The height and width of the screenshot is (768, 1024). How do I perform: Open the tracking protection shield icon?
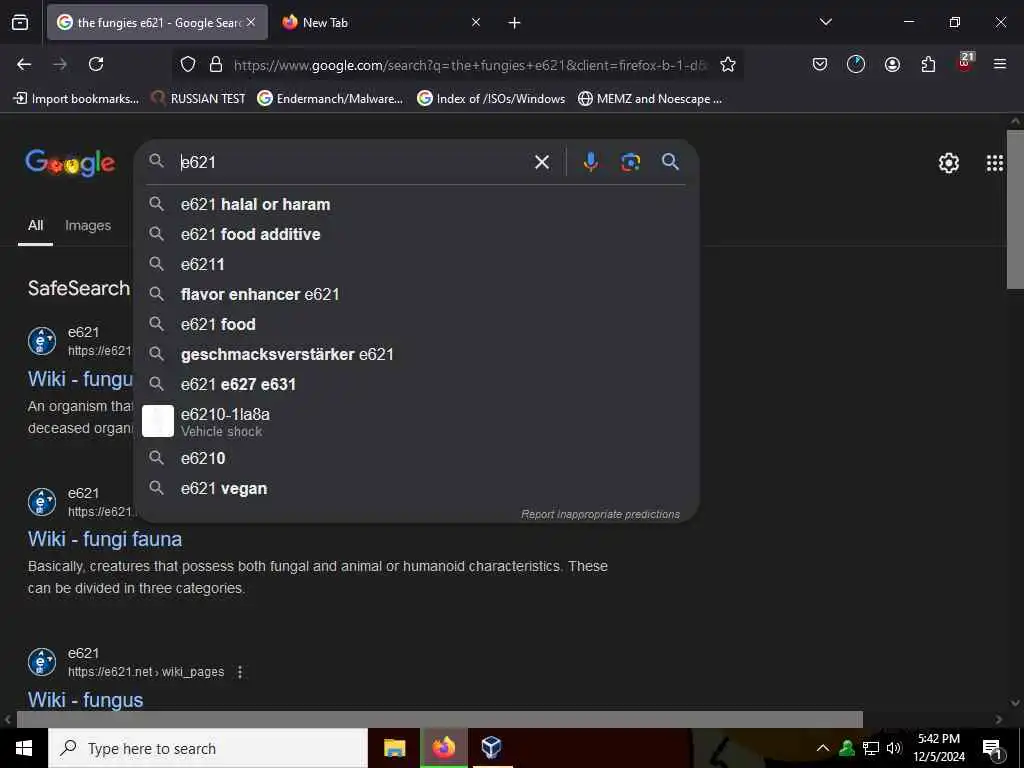pyautogui.click(x=188, y=65)
